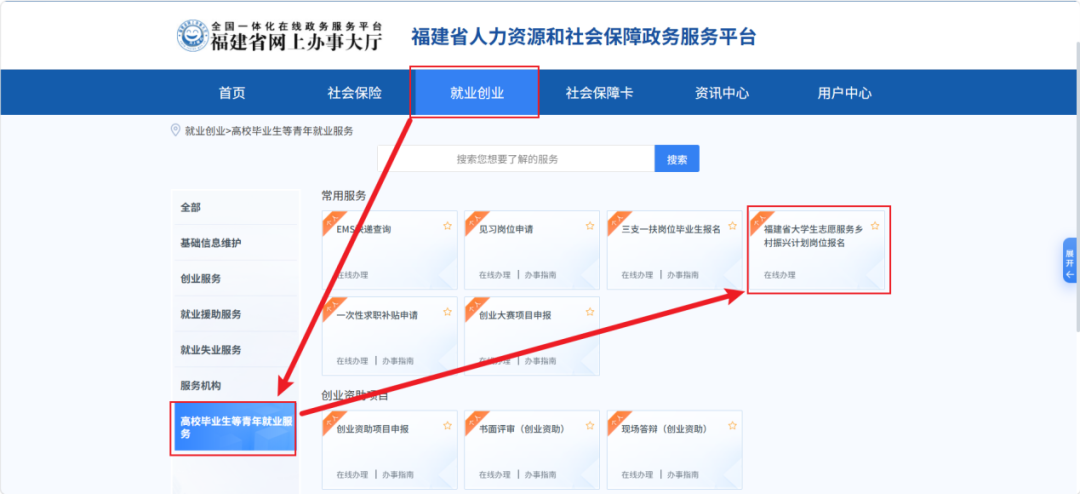Toggle the favorite star on 书面评审 card
This screenshot has width=1080, height=494.
tap(590, 426)
